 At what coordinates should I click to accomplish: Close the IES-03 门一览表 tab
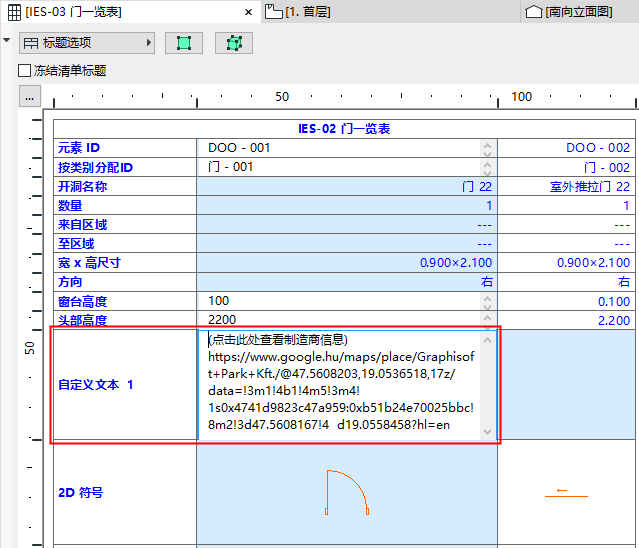point(248,12)
